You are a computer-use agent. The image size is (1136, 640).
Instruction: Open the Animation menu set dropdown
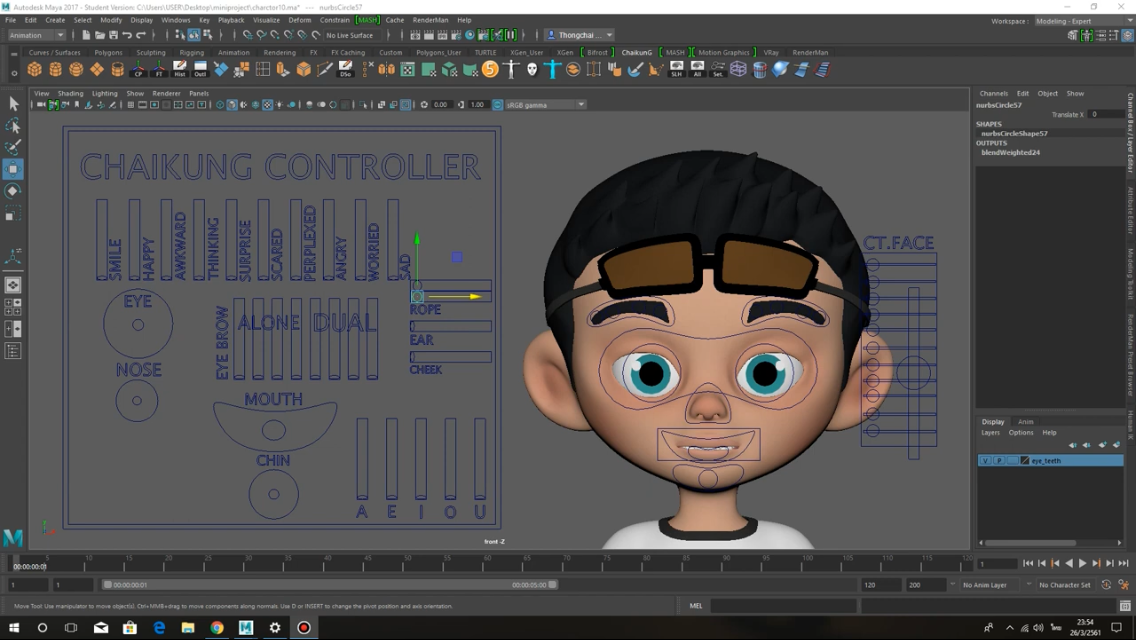tap(37, 35)
